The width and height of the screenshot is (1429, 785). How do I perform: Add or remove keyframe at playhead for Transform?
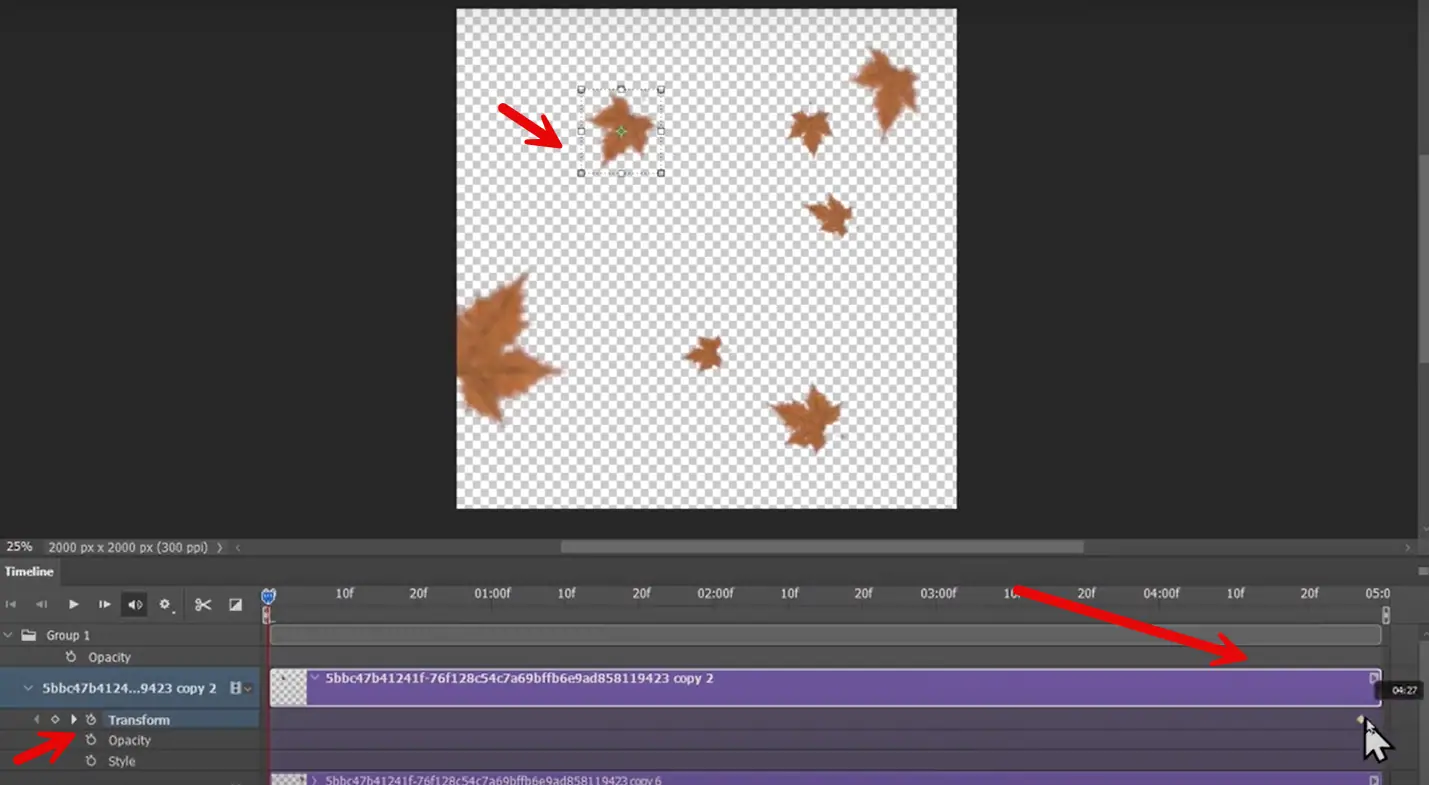(x=55, y=720)
